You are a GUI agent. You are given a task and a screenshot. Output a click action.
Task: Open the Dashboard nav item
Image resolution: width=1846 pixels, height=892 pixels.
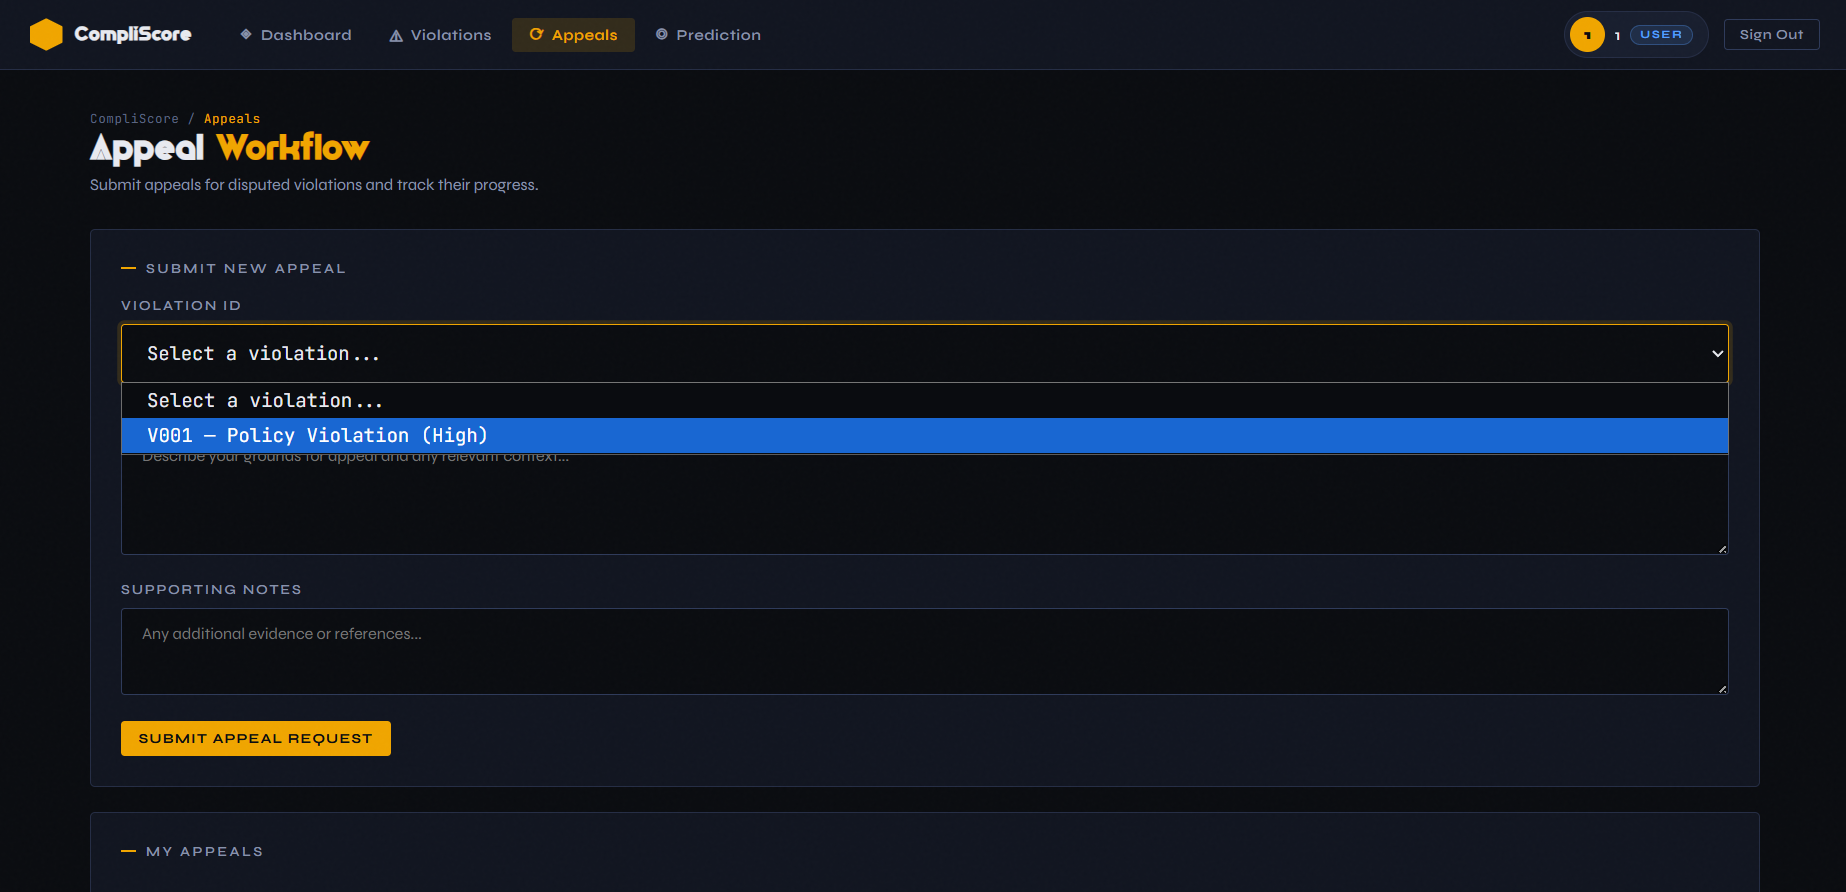pos(295,35)
